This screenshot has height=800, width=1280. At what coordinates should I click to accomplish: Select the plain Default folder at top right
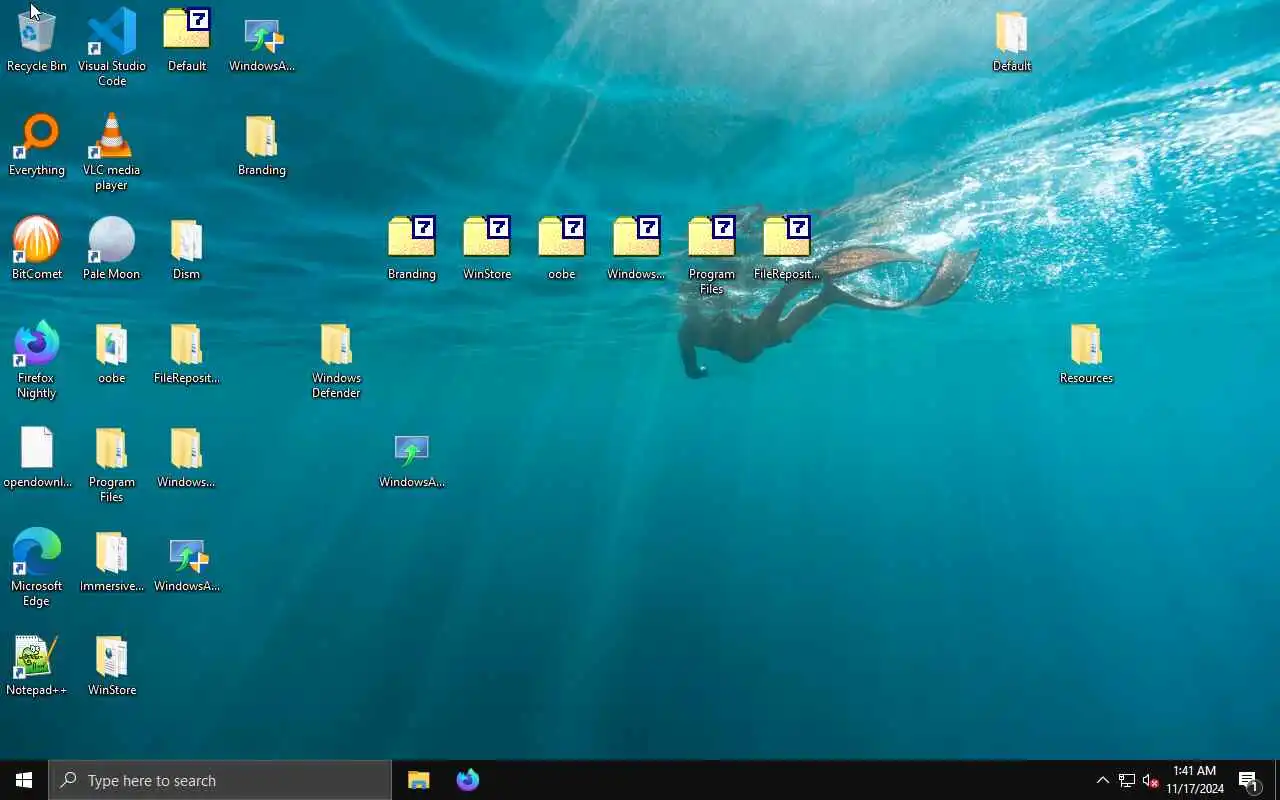pos(1012,40)
